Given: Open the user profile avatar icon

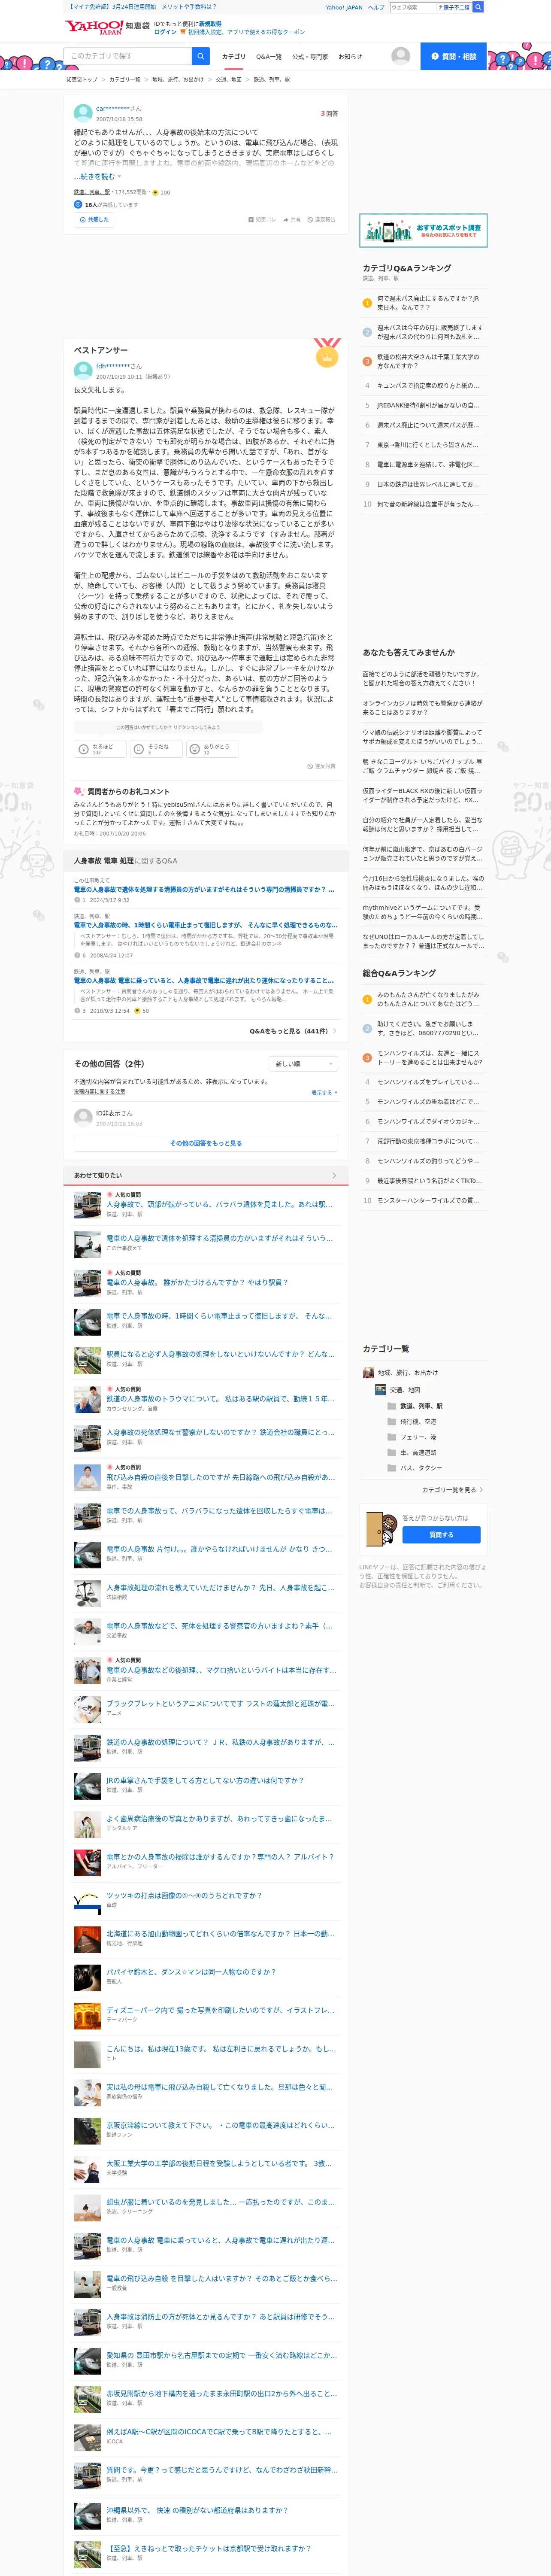Looking at the screenshot, I should tap(400, 56).
